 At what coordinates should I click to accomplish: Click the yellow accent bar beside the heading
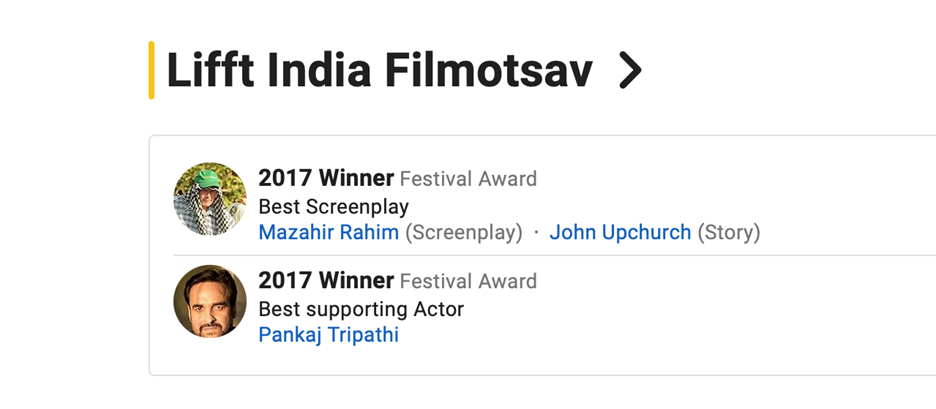[151, 70]
